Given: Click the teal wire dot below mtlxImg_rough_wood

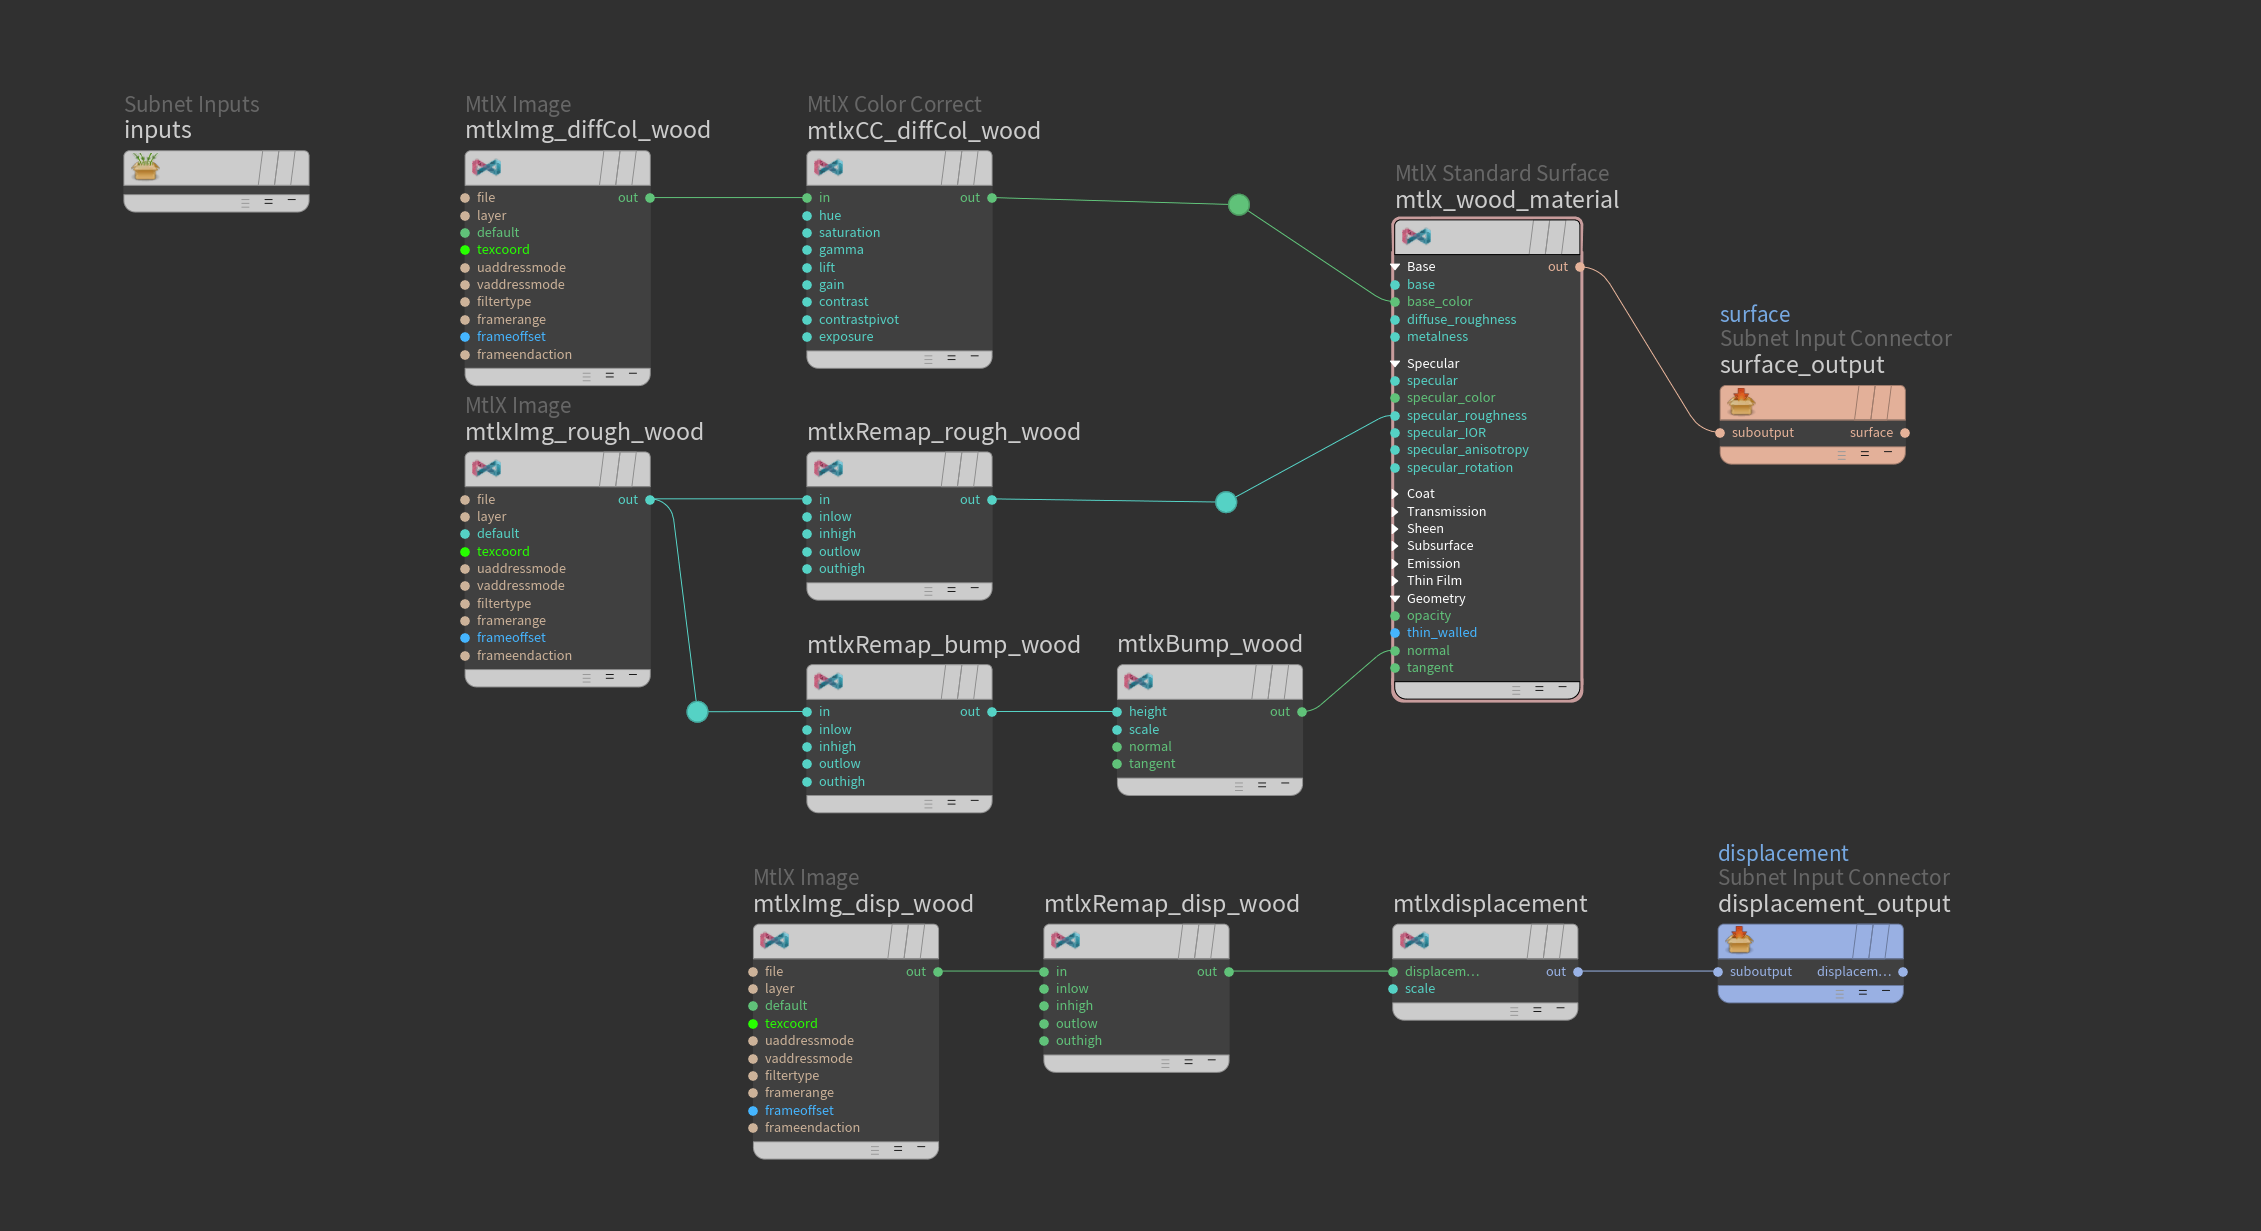Looking at the screenshot, I should pyautogui.click(x=697, y=712).
